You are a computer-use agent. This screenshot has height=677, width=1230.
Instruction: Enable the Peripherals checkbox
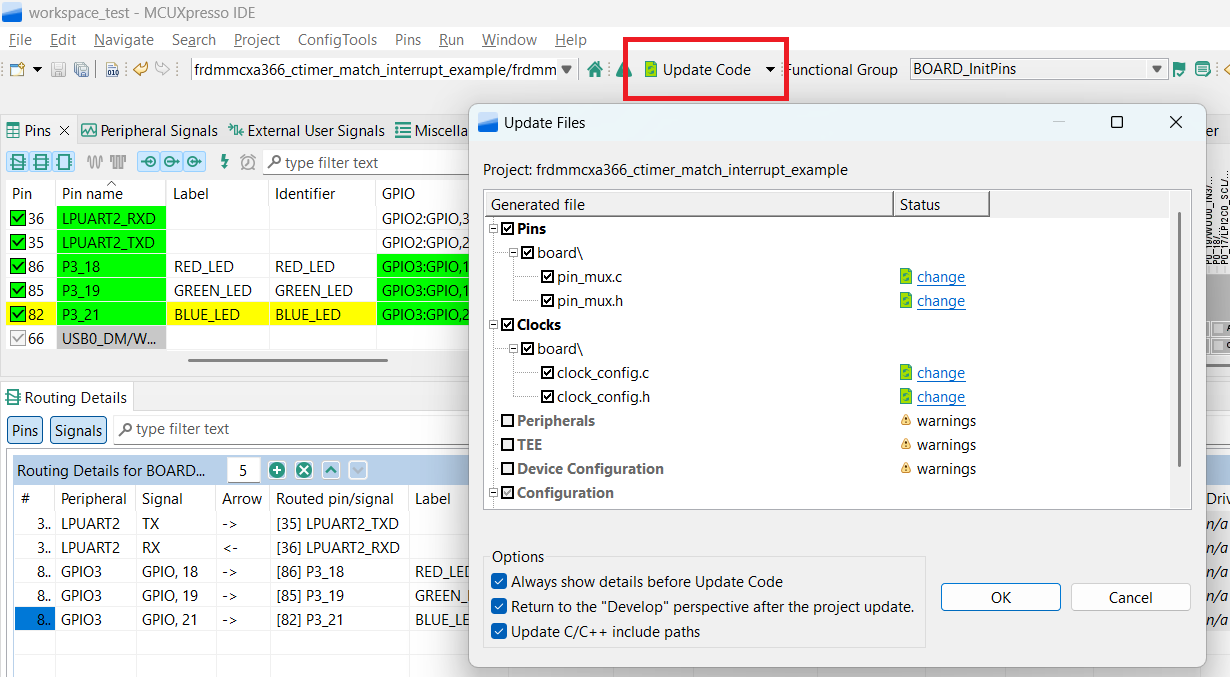click(x=508, y=421)
